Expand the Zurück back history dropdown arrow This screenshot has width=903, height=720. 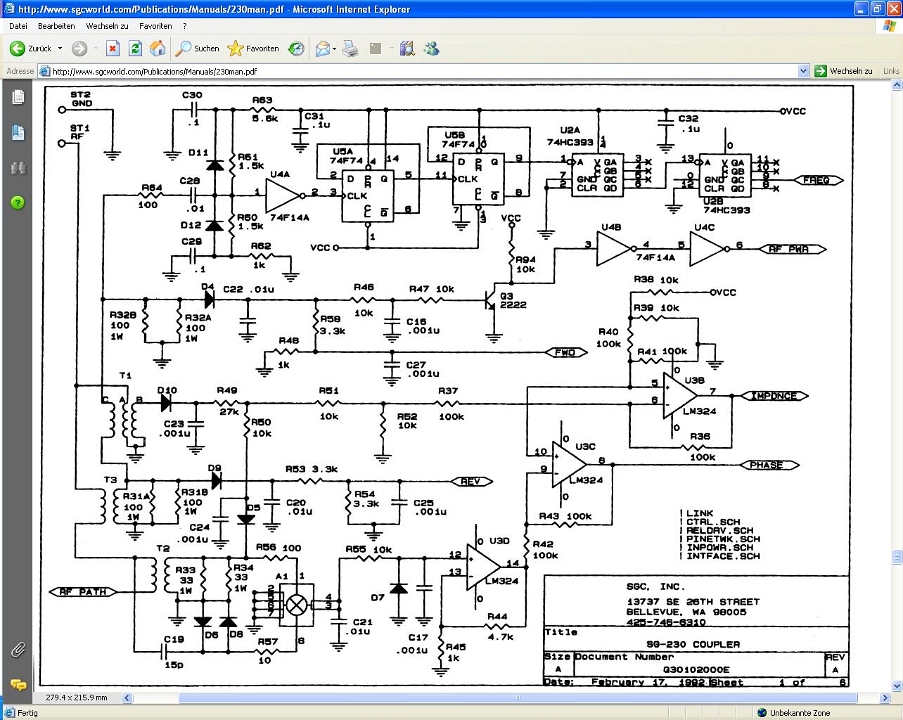click(60, 48)
